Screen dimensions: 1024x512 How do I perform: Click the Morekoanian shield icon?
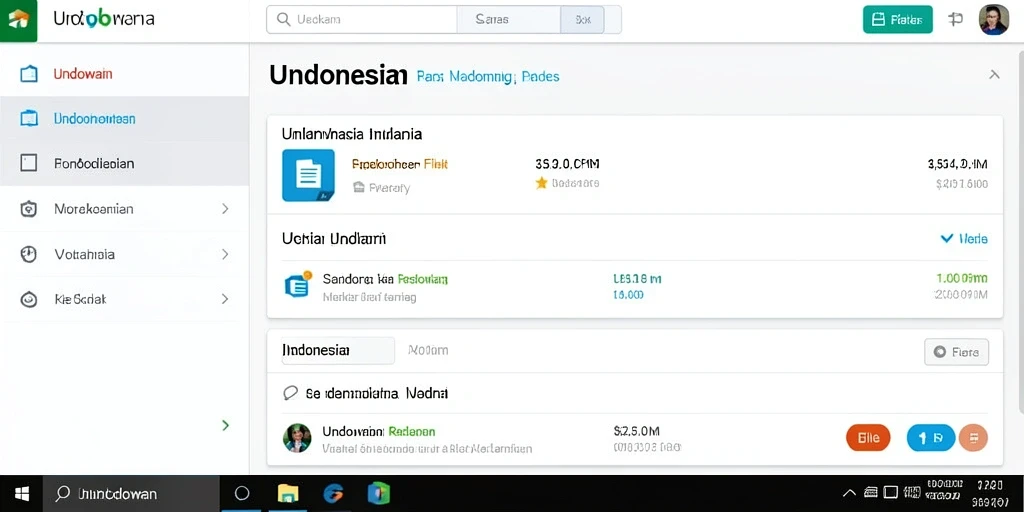point(29,209)
